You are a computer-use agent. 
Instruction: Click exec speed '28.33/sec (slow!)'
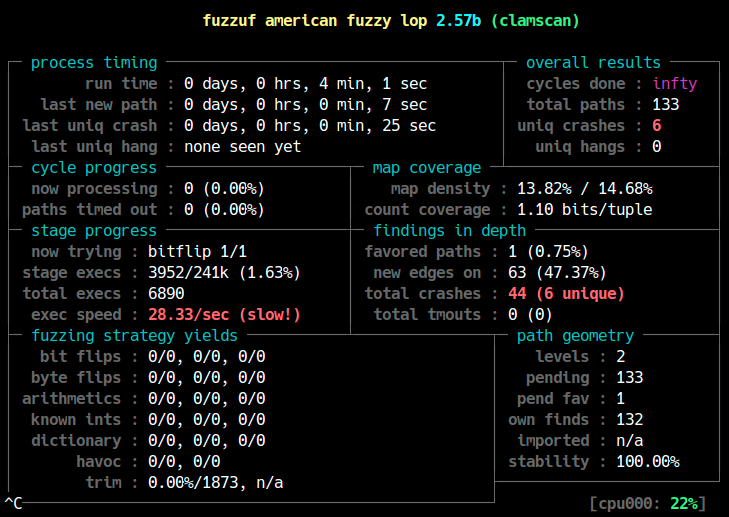(x=224, y=315)
